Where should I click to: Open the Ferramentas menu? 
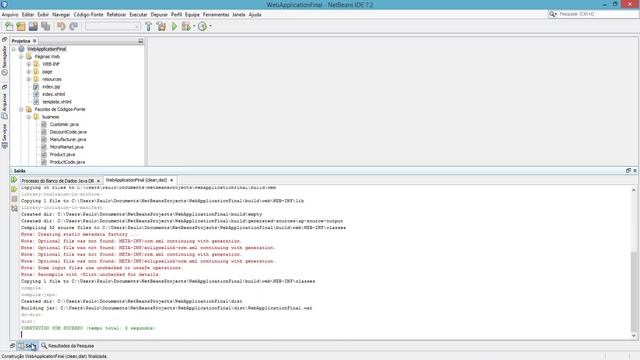(216, 15)
